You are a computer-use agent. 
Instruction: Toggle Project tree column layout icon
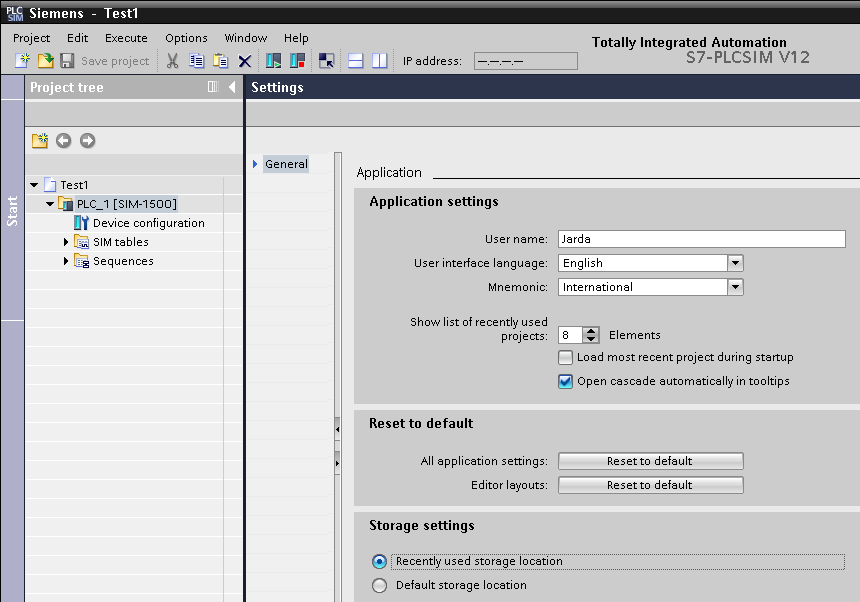point(213,87)
